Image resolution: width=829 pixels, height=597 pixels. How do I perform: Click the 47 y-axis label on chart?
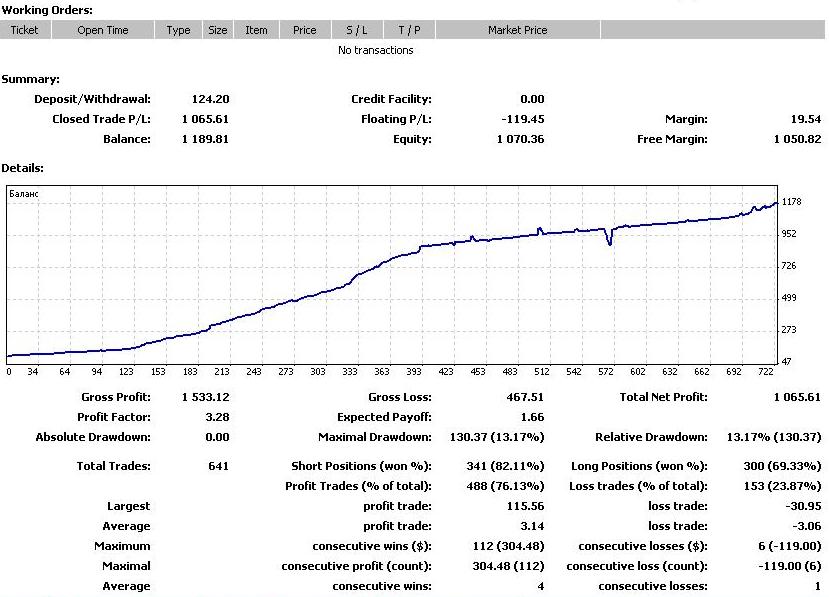[786, 361]
